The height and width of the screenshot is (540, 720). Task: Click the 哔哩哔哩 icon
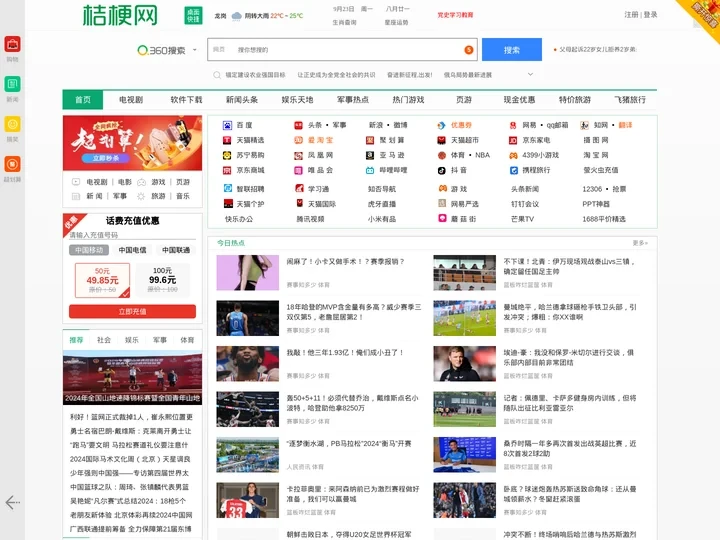pos(370,170)
